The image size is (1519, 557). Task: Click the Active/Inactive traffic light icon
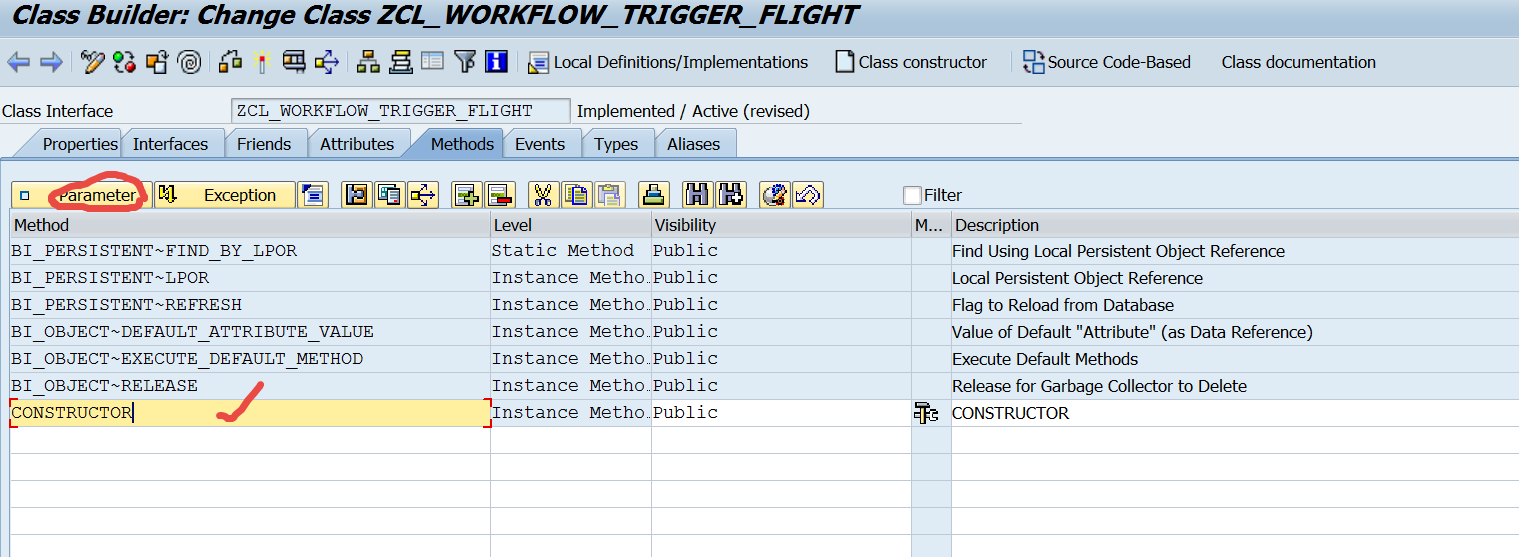click(x=125, y=62)
